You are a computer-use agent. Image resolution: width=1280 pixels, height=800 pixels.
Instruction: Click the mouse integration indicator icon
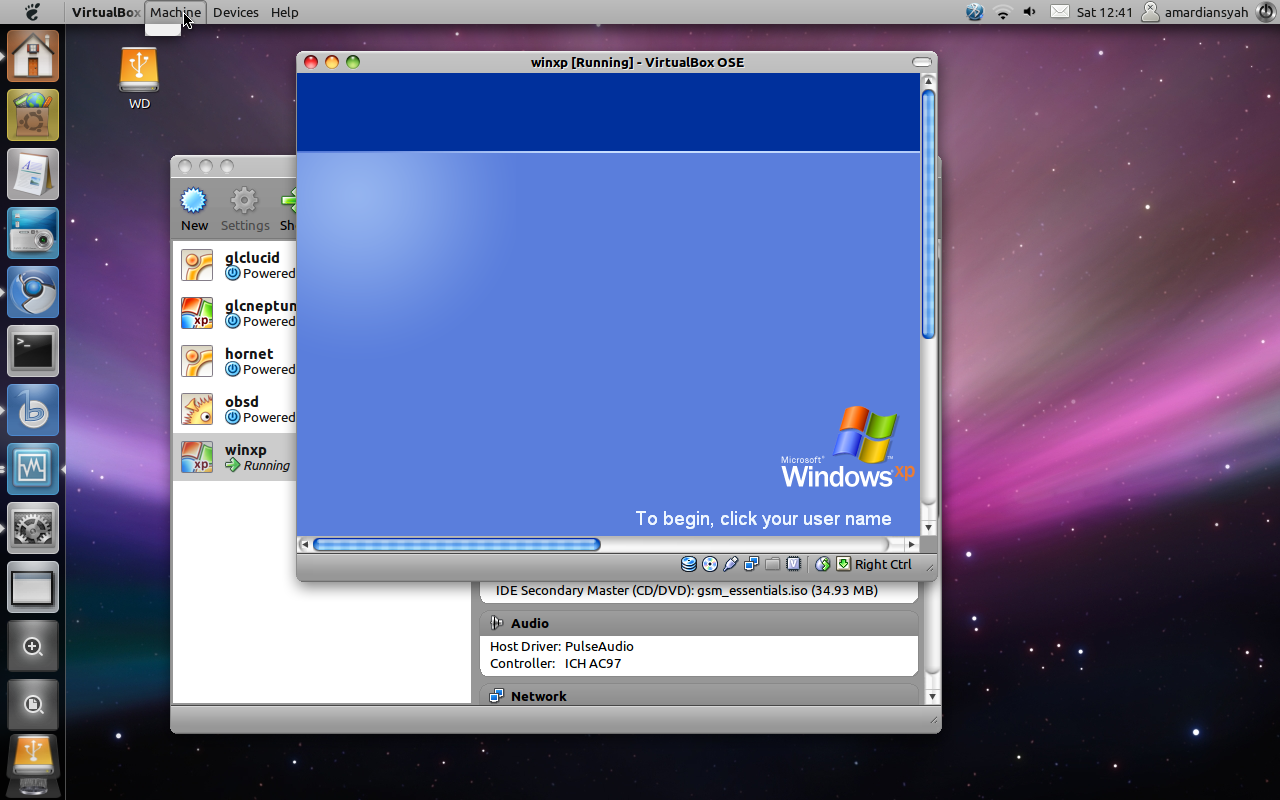click(x=823, y=564)
